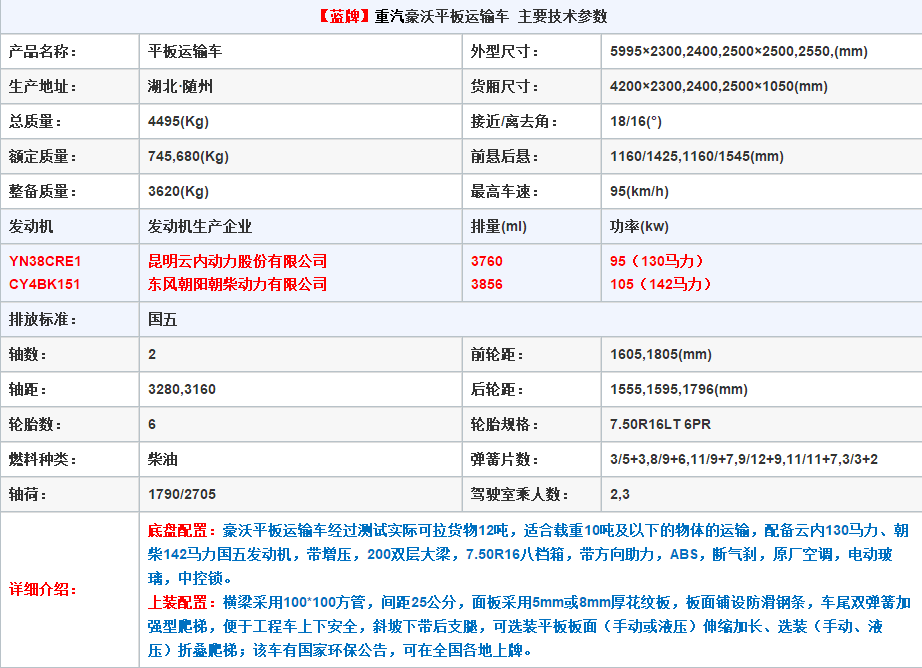Click '昆明云内动力股份有限公司'
Screen dimensions: 922x668
click(x=237, y=261)
